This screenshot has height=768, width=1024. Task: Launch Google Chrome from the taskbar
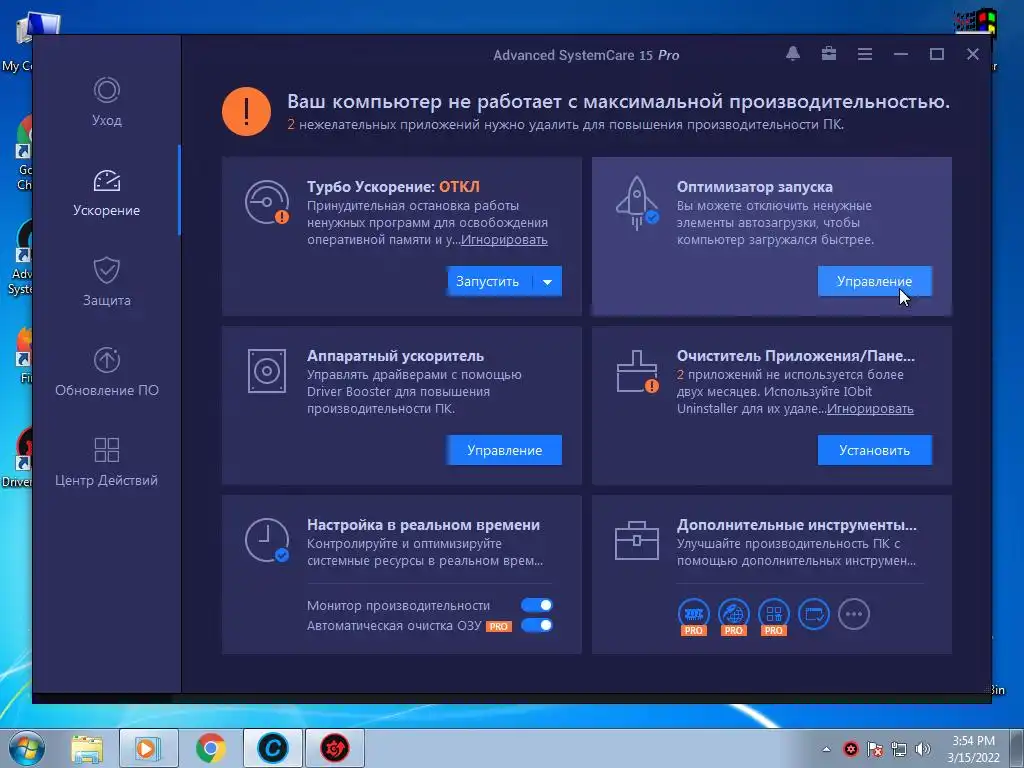point(210,748)
